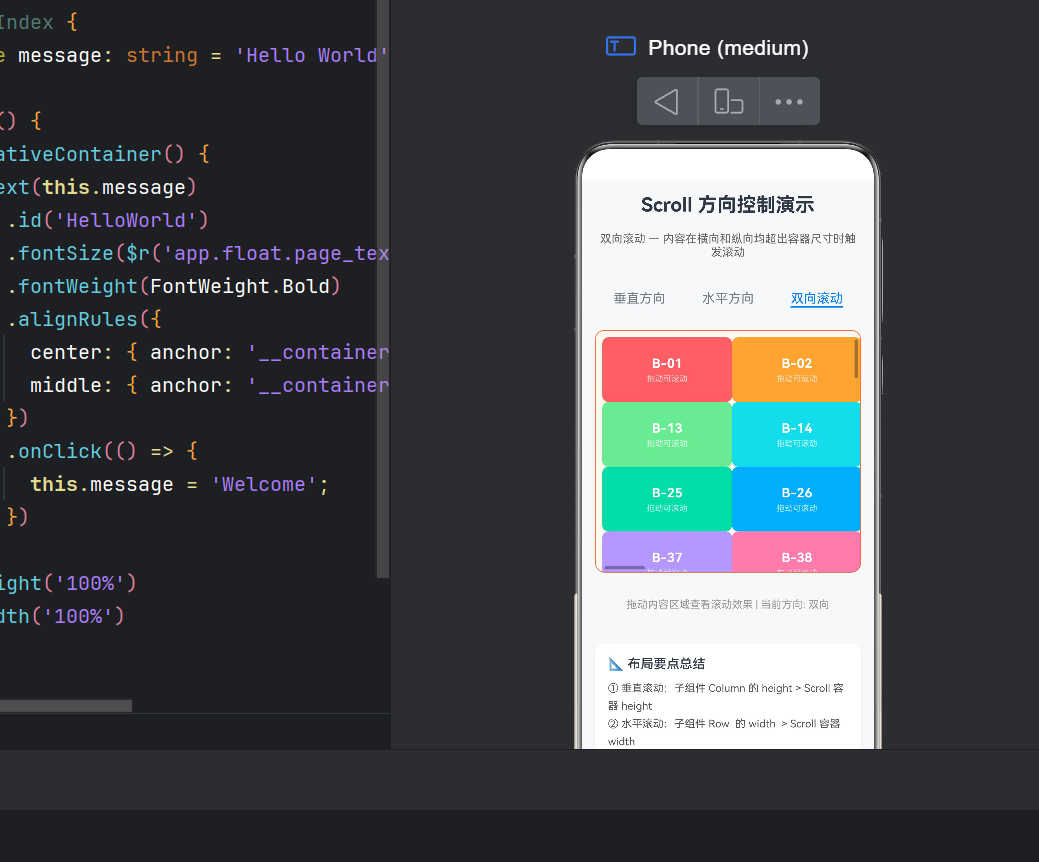Click the purple B-37 tile
Screen dimensions: 1039x862
tap(667, 552)
